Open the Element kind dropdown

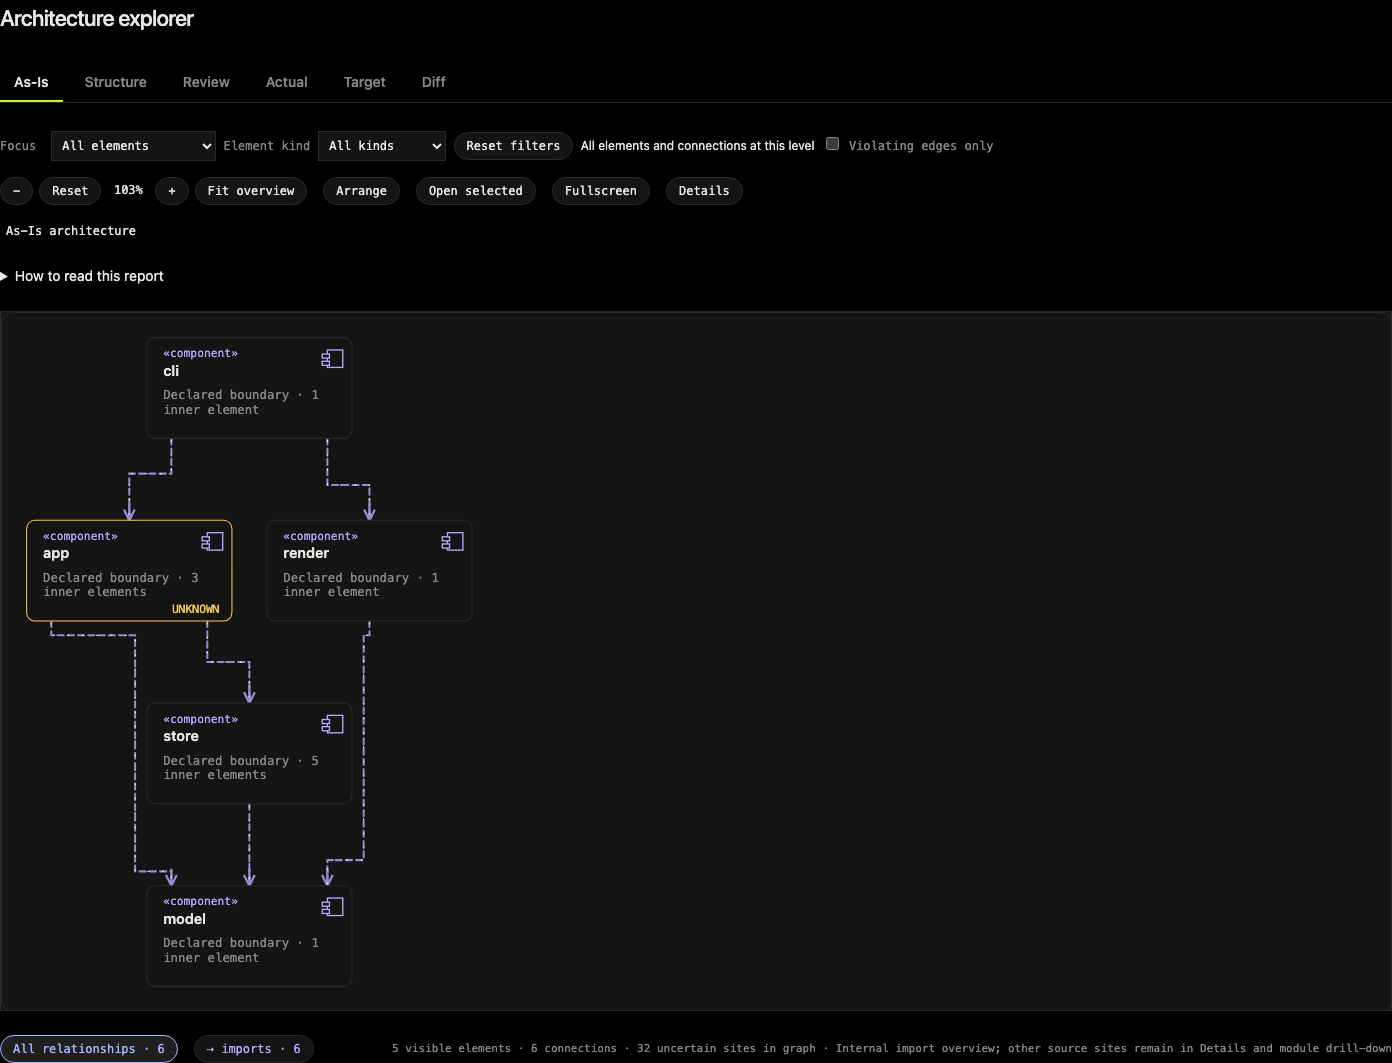pyautogui.click(x=381, y=146)
